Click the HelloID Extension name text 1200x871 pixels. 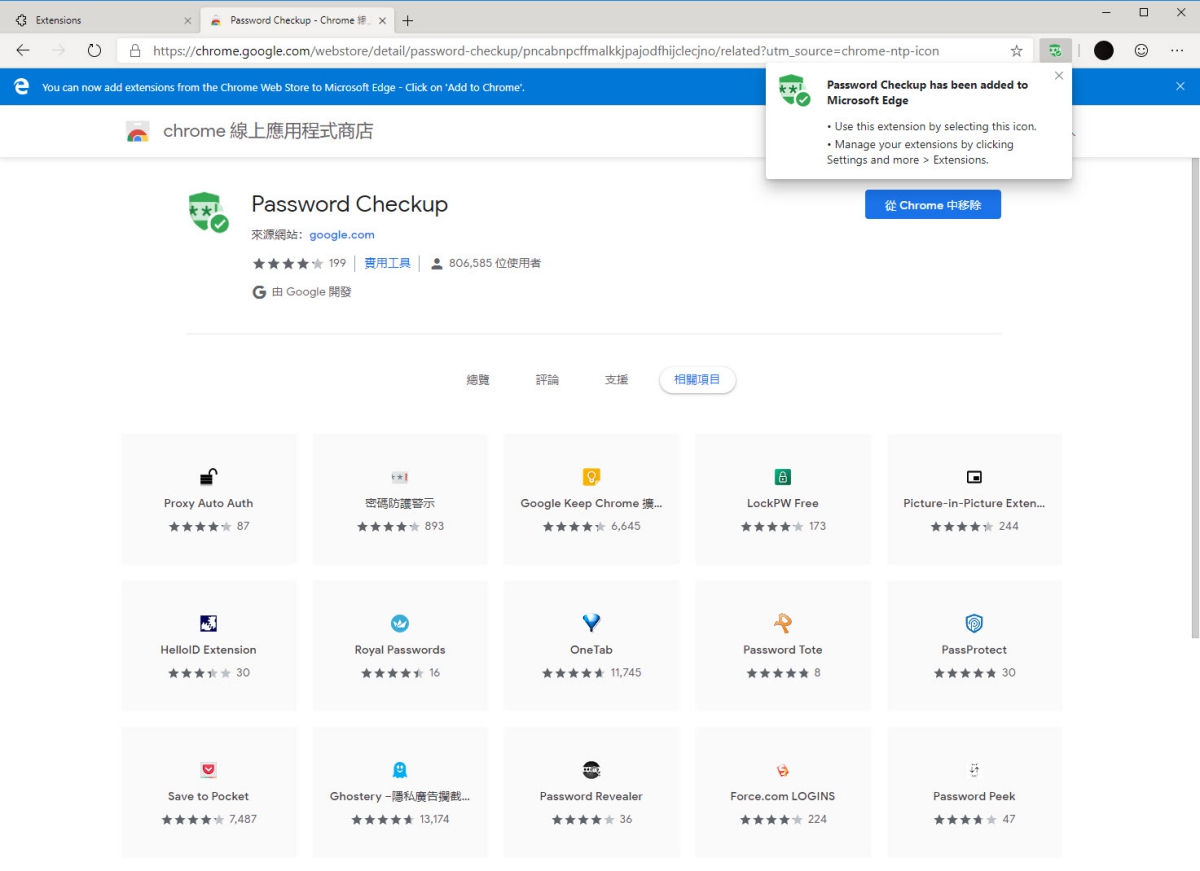[209, 650]
